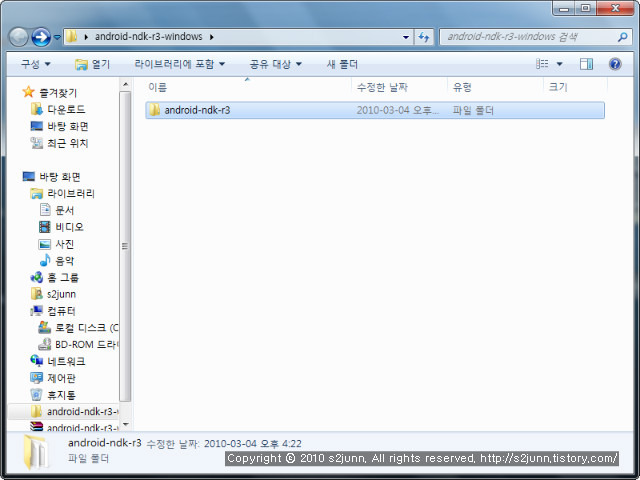
Task: Open the 사진 library
Action: coord(64,244)
